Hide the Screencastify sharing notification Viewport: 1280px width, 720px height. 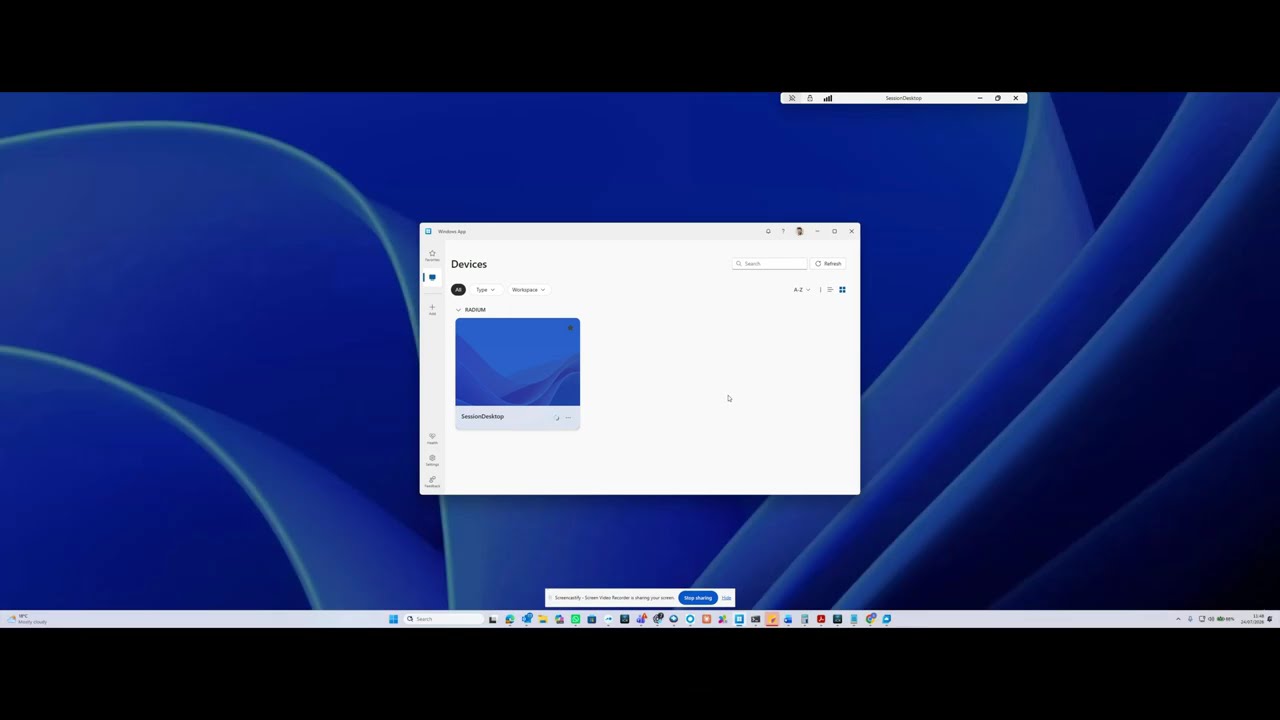[726, 598]
